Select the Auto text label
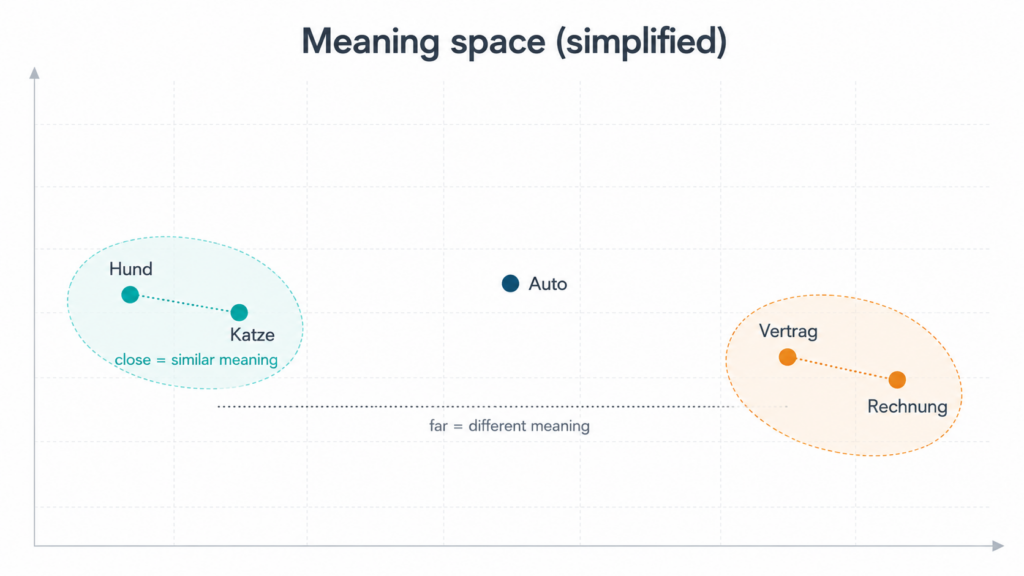The width and height of the screenshot is (1024, 576). 547,284
